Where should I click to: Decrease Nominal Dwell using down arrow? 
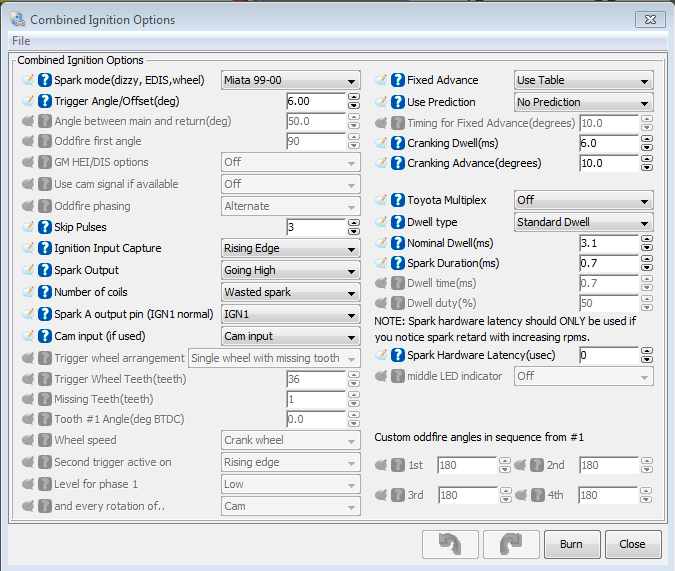click(646, 247)
